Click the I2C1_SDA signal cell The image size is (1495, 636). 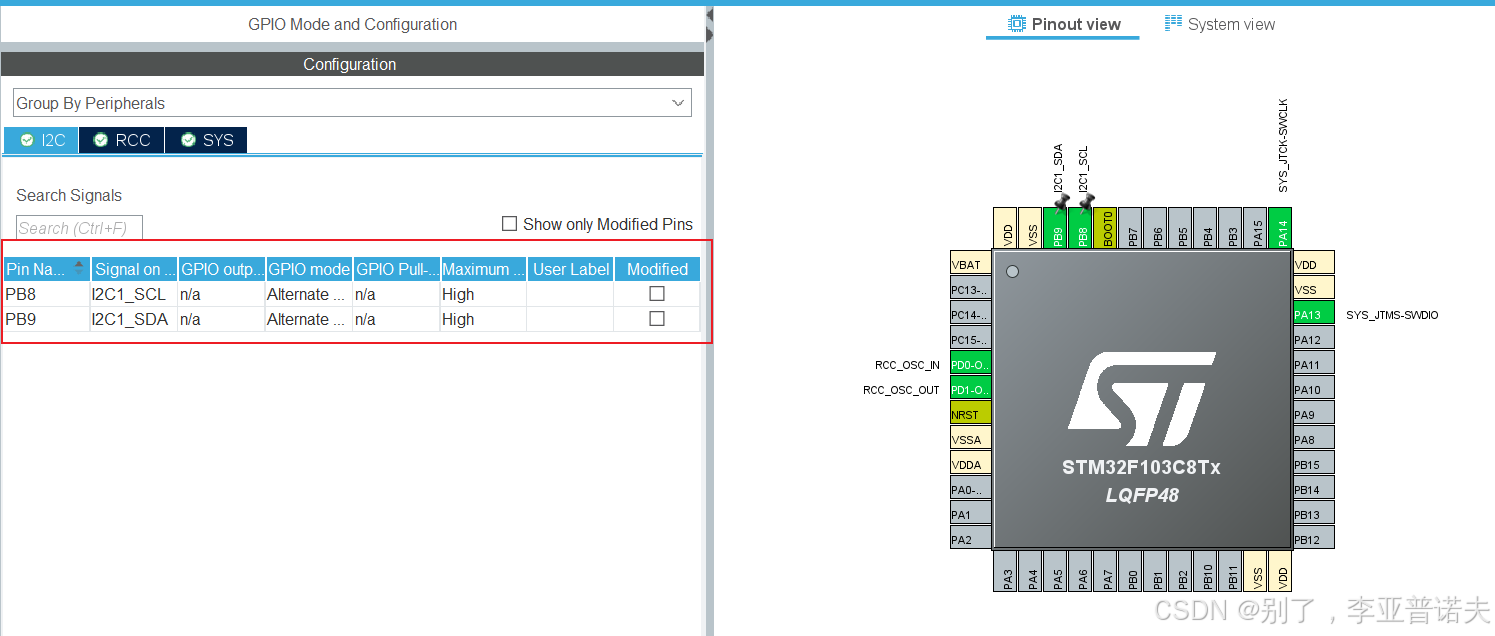pos(134,319)
